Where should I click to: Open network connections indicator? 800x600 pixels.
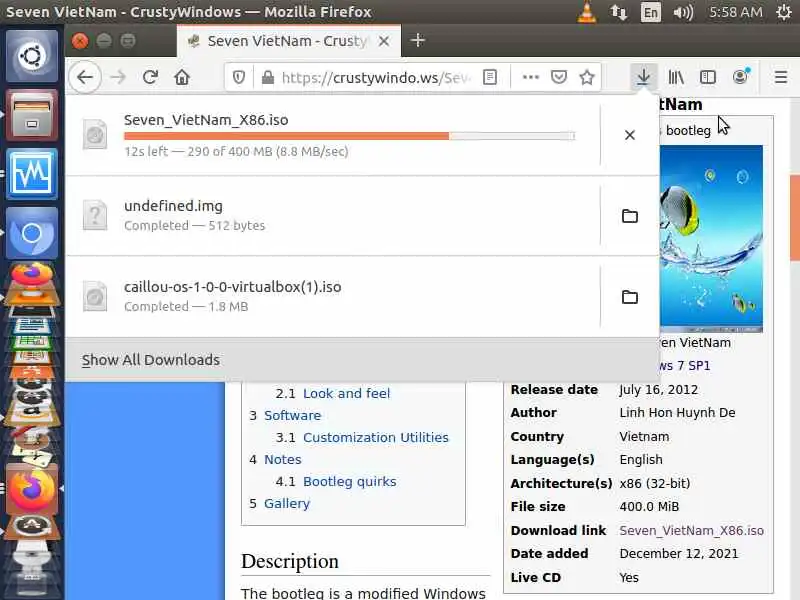click(619, 12)
